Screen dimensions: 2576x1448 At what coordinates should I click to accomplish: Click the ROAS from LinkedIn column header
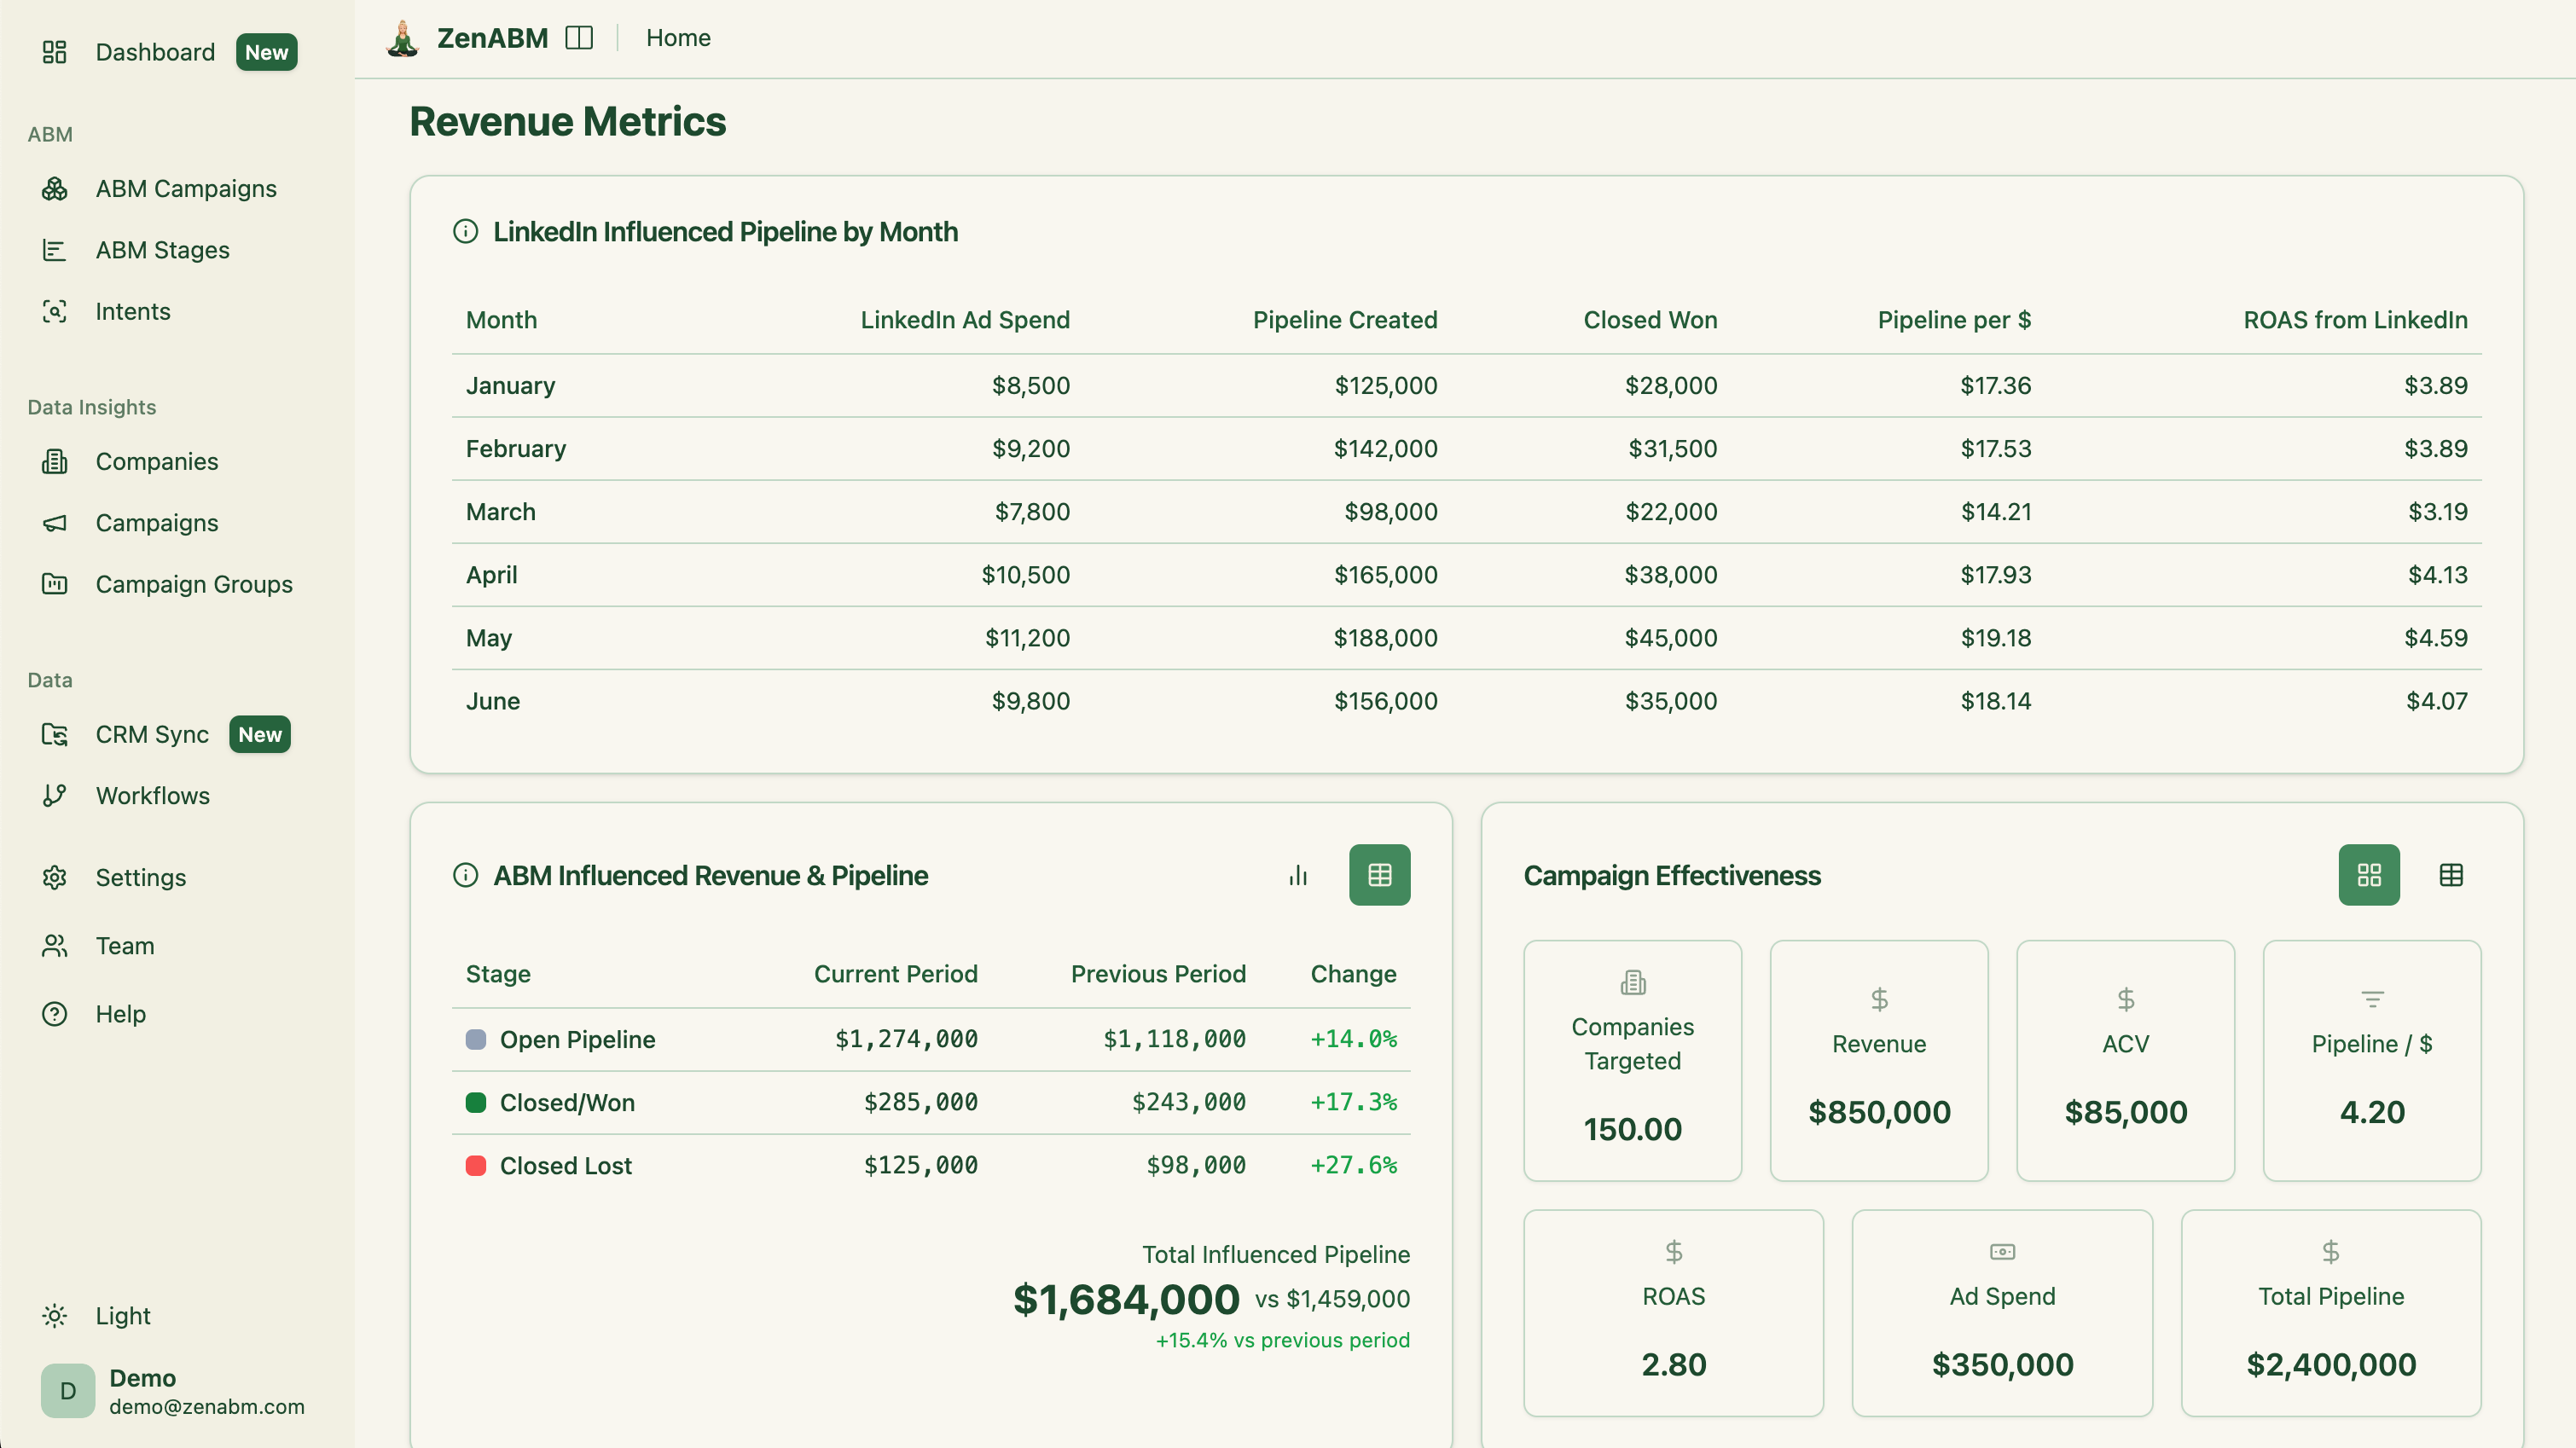tap(2355, 320)
